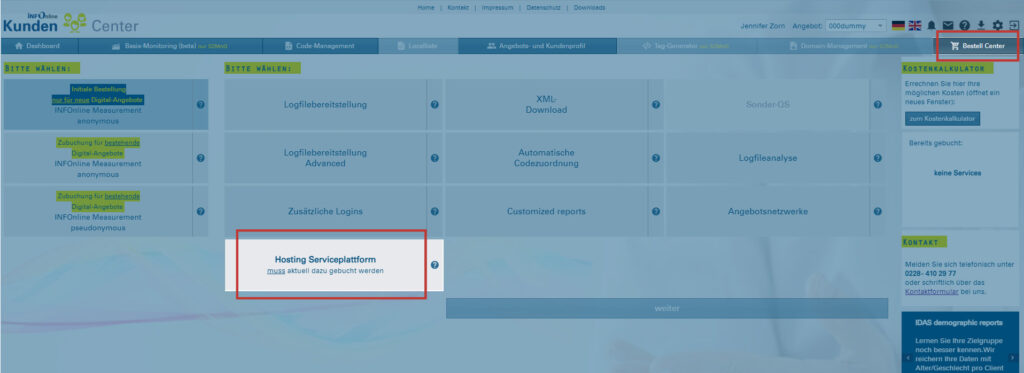The height and width of the screenshot is (373, 1024).
Task: Open notifications bell icon
Action: tap(931, 25)
